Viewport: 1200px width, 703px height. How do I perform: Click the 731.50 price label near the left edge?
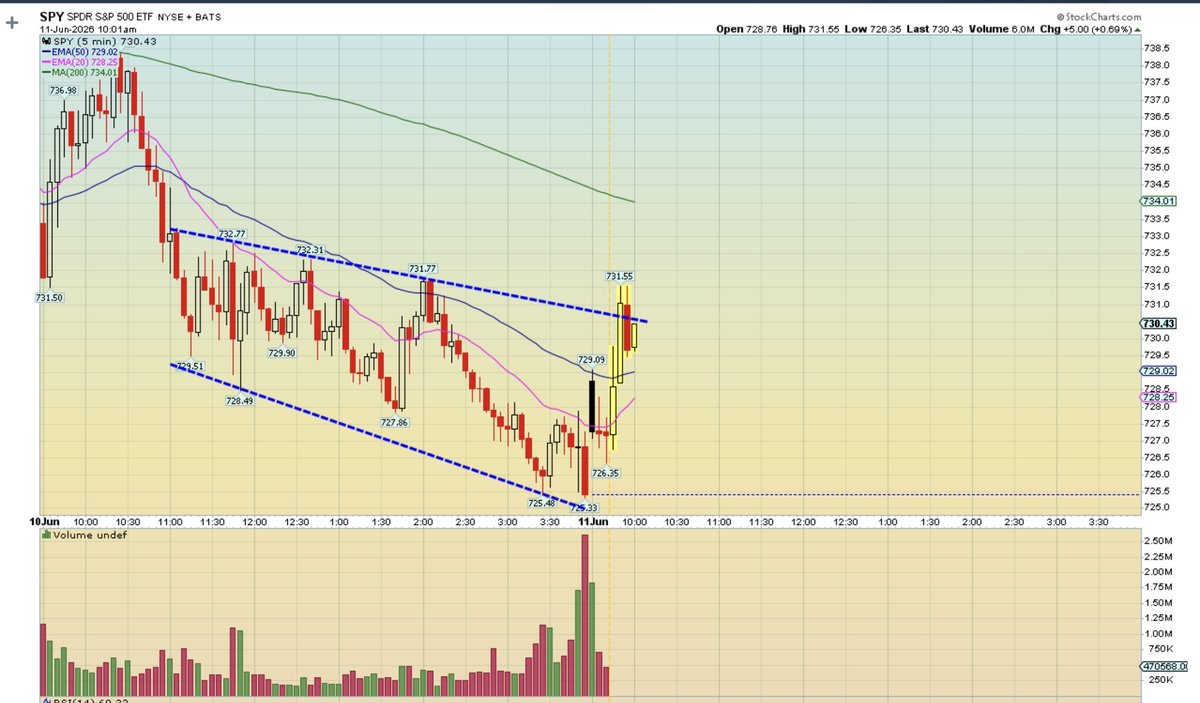point(49,297)
